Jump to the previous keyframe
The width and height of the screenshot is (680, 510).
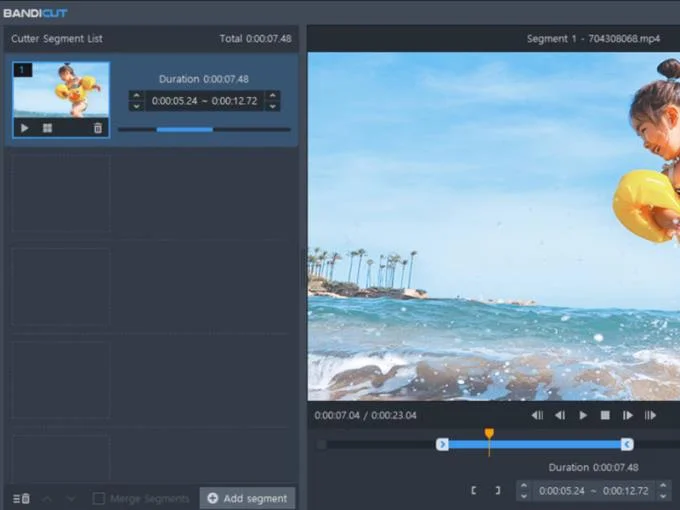coord(537,415)
